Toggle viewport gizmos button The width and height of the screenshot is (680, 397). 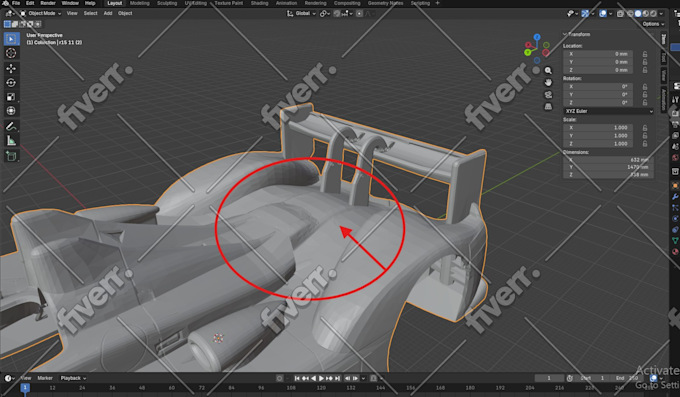click(x=585, y=13)
